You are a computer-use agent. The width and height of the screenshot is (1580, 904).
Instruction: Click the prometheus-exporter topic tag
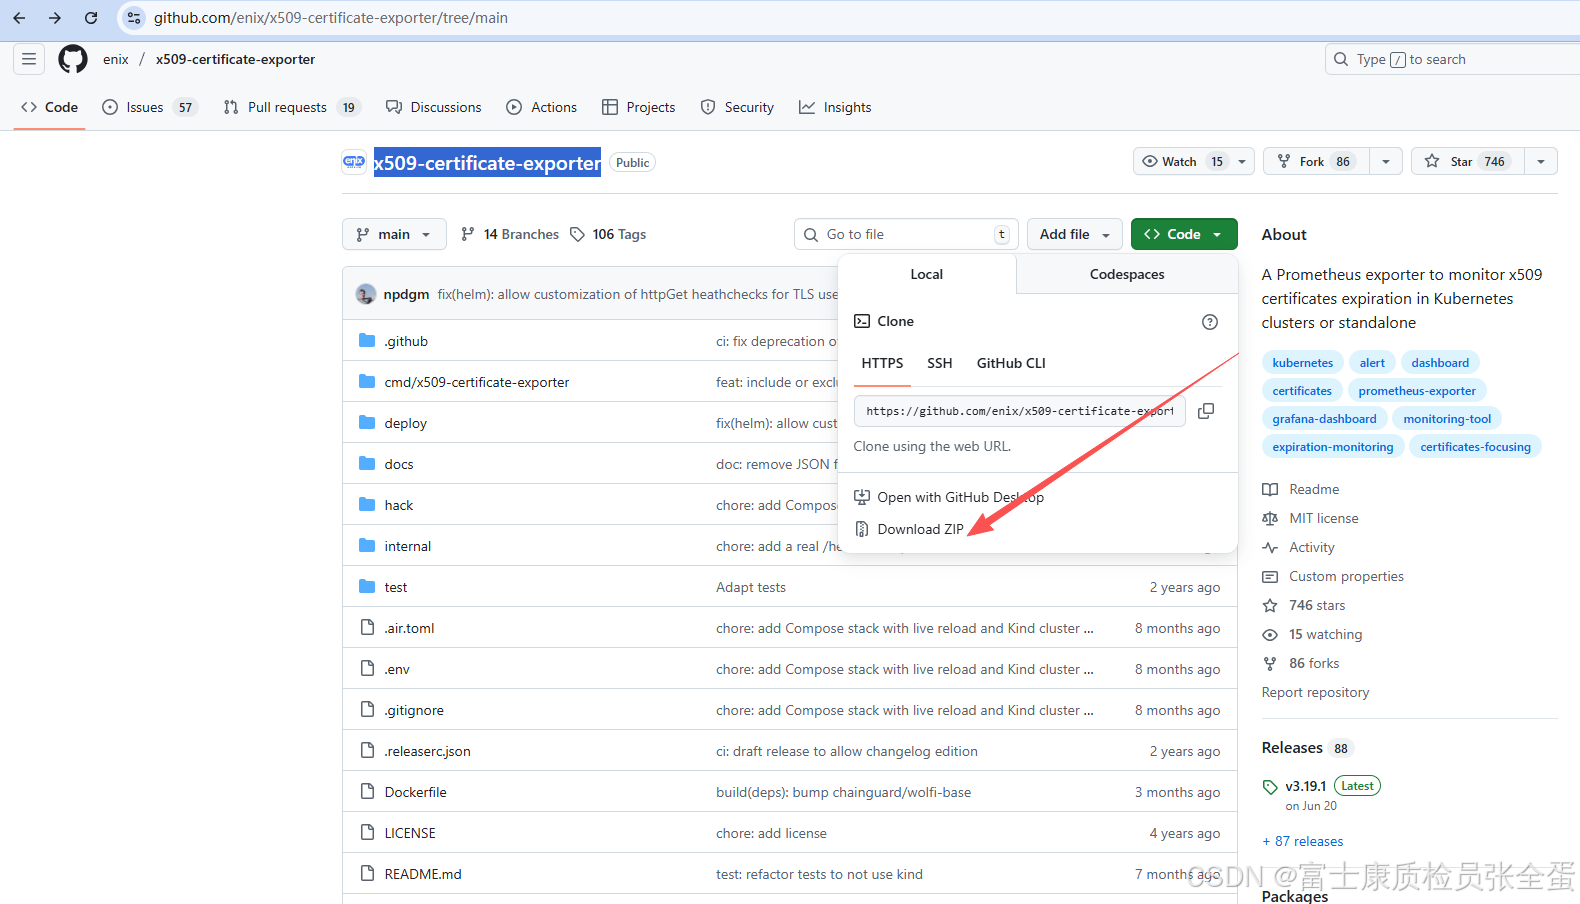click(x=1417, y=391)
